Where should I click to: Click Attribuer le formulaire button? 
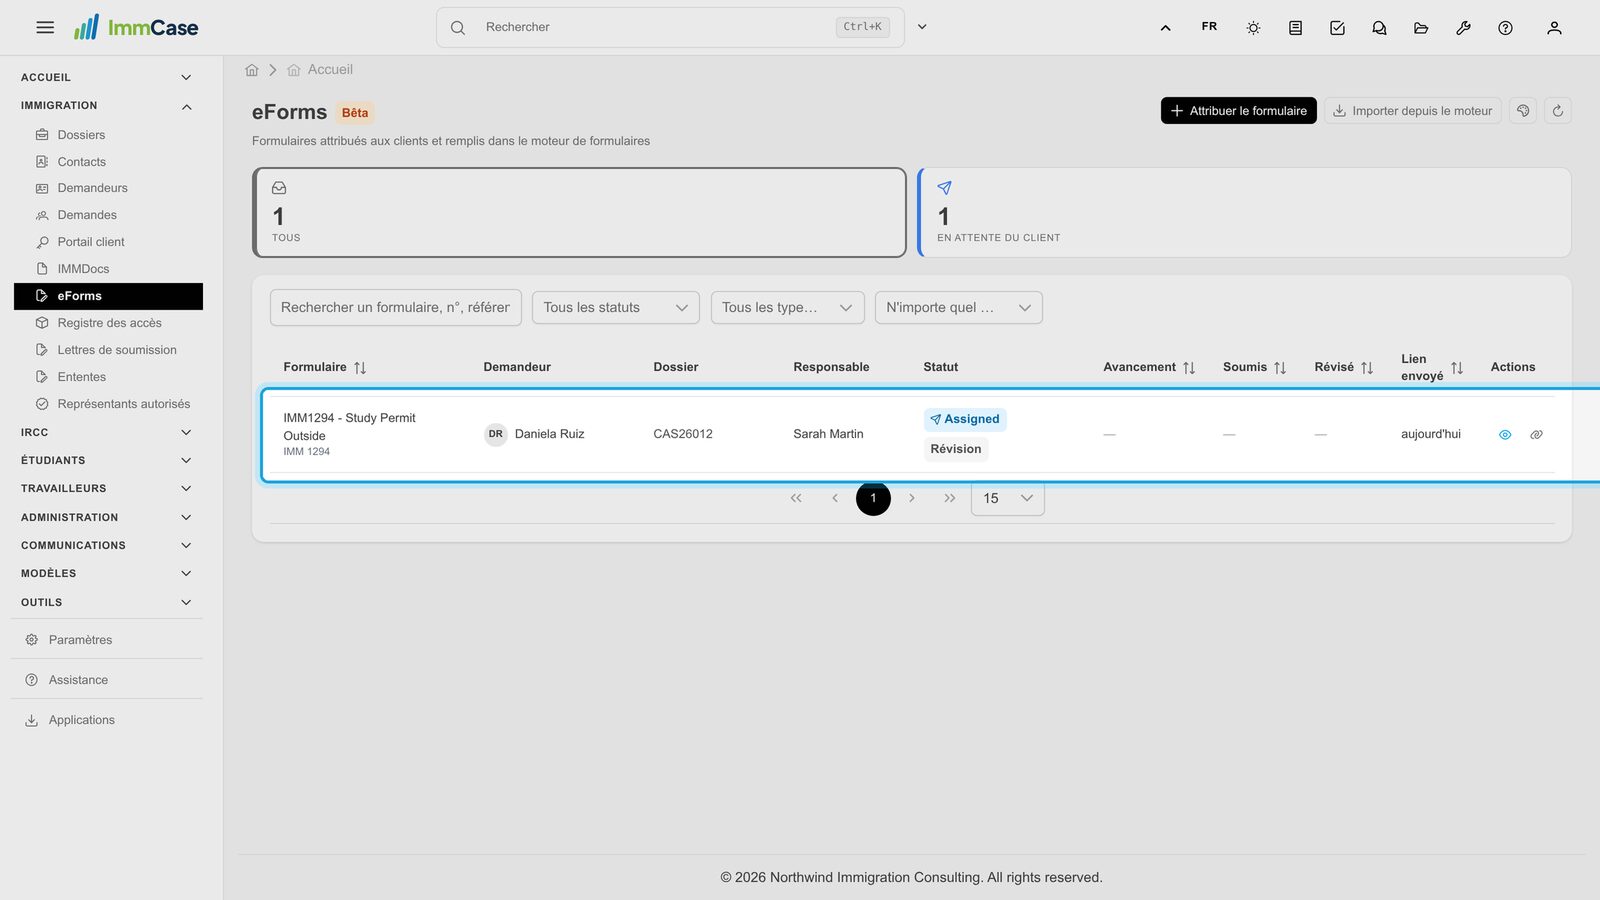1238,111
